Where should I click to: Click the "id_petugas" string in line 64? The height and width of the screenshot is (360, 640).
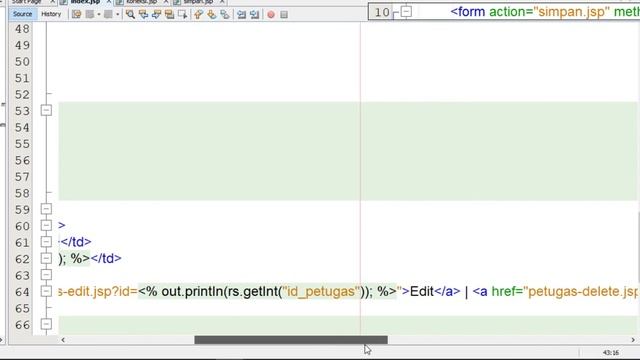(x=320, y=291)
